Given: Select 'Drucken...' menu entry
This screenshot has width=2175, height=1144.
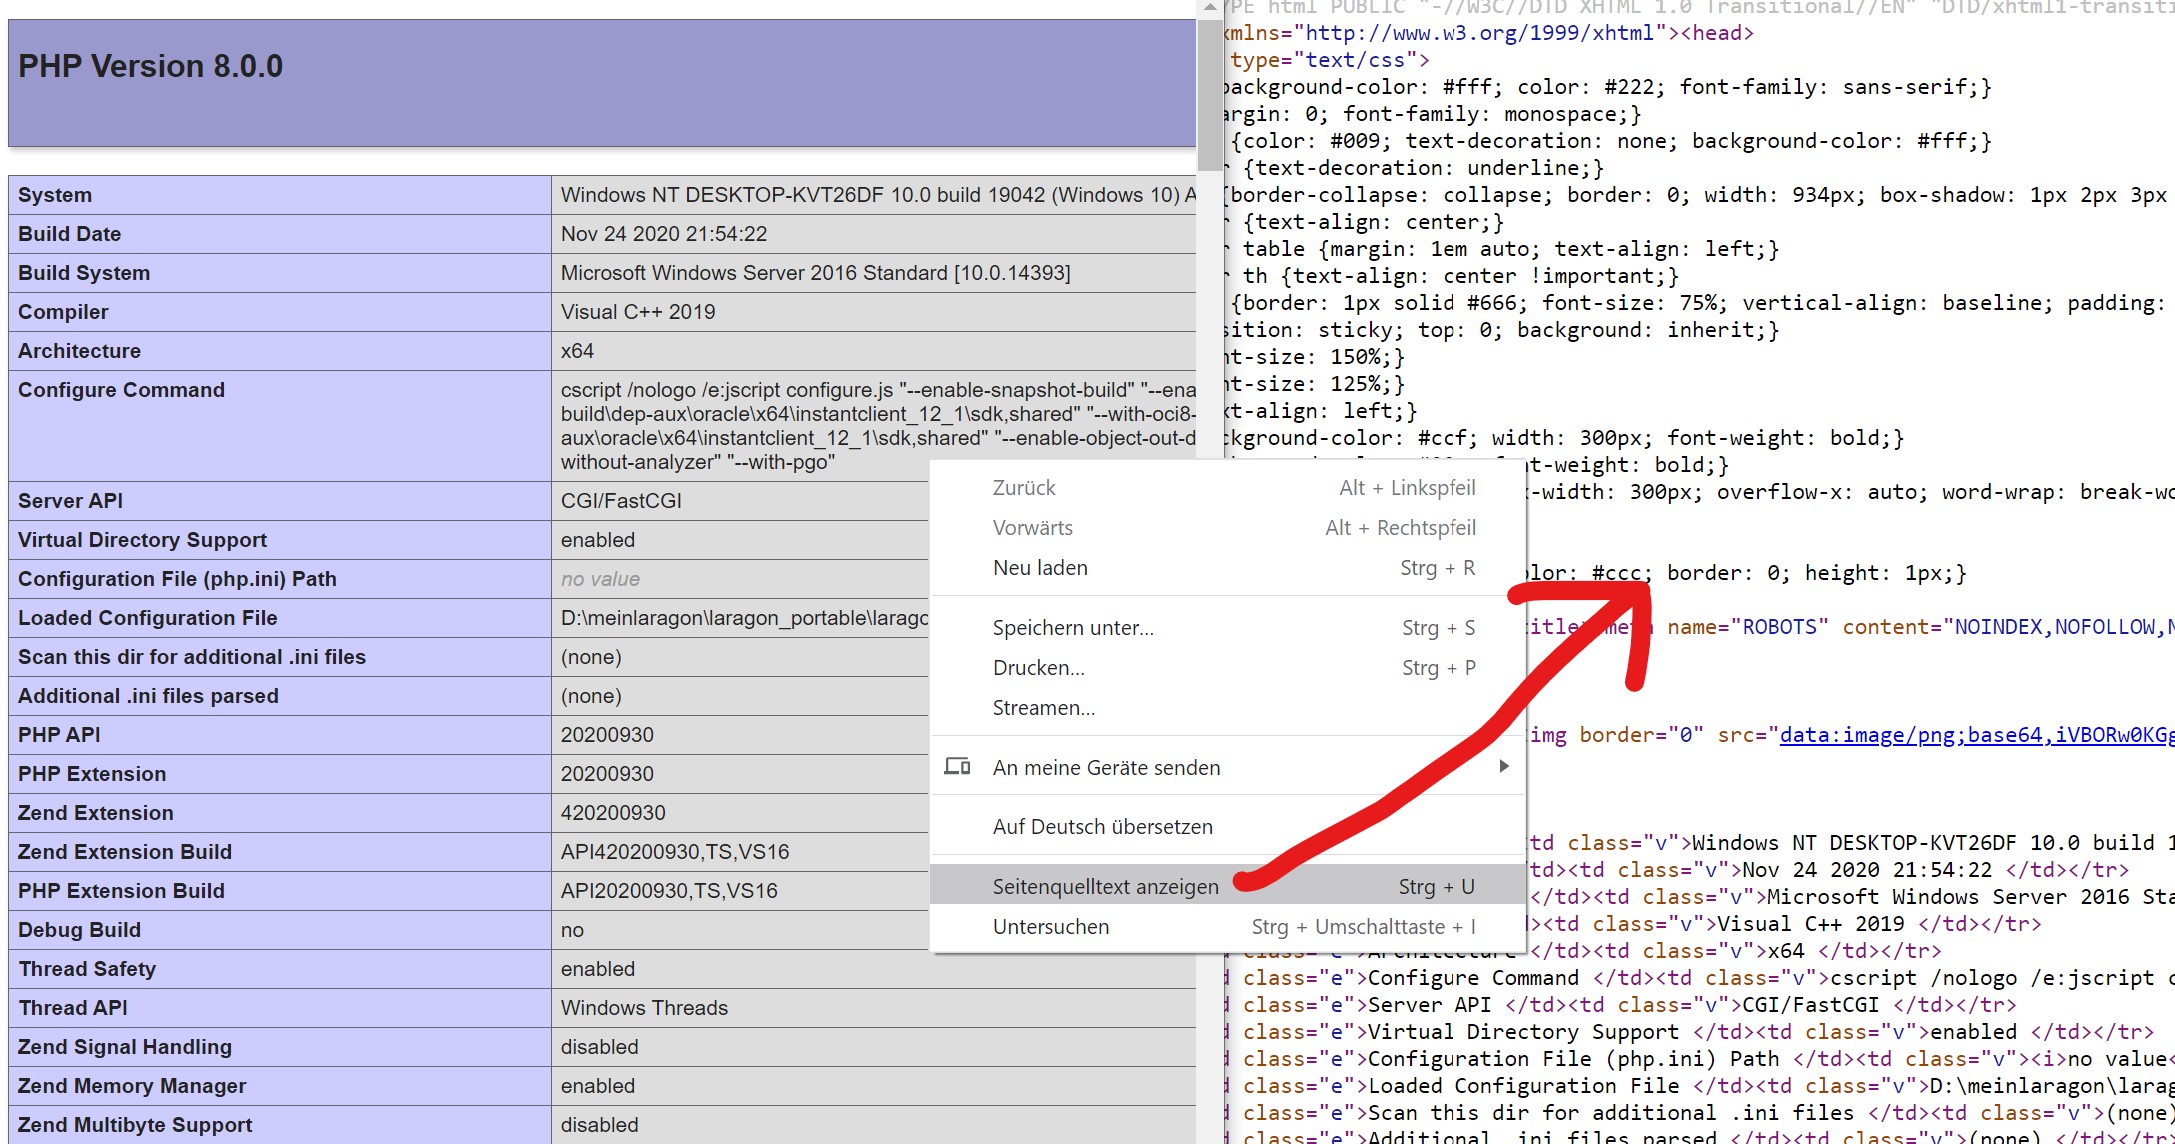Looking at the screenshot, I should pyautogui.click(x=1228, y=668).
